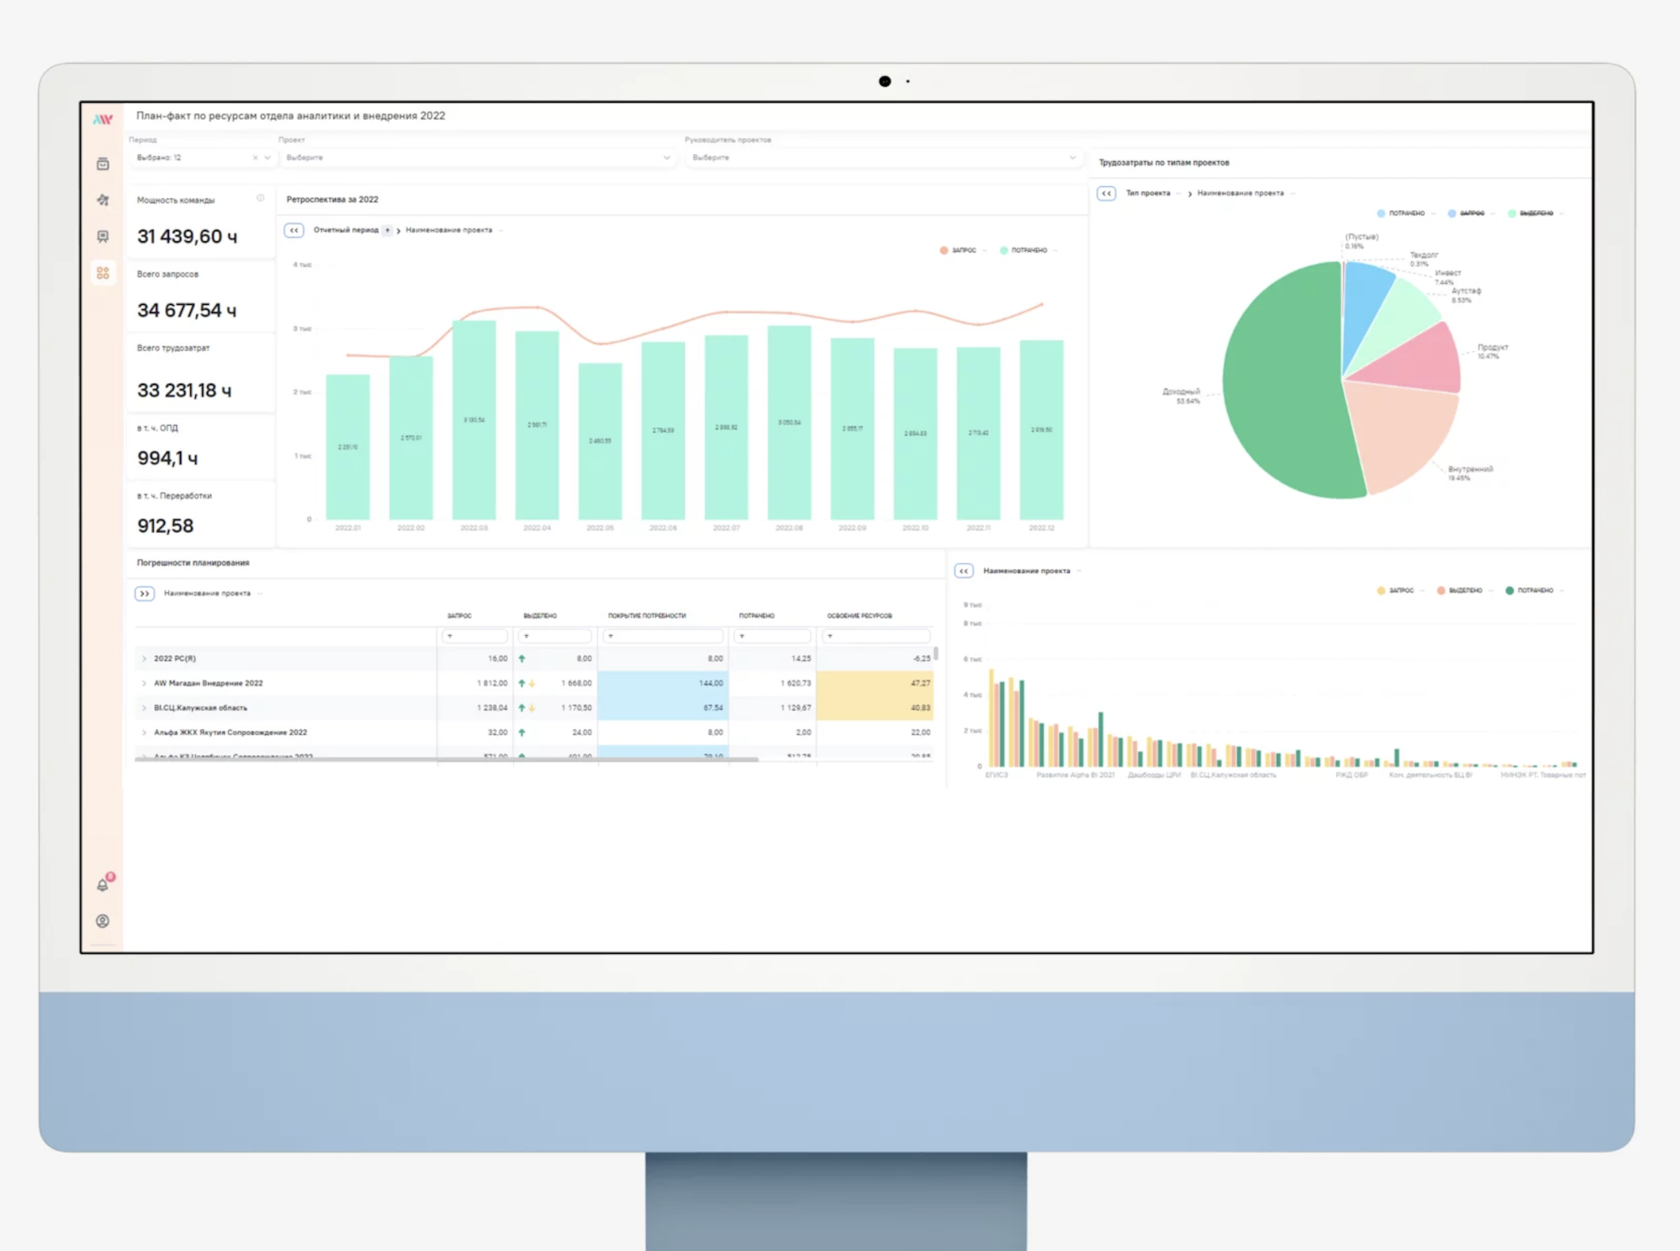Toggle Потрачено legend in Ретроспектива chart
Viewport: 1680px width, 1251px height.
1023,250
